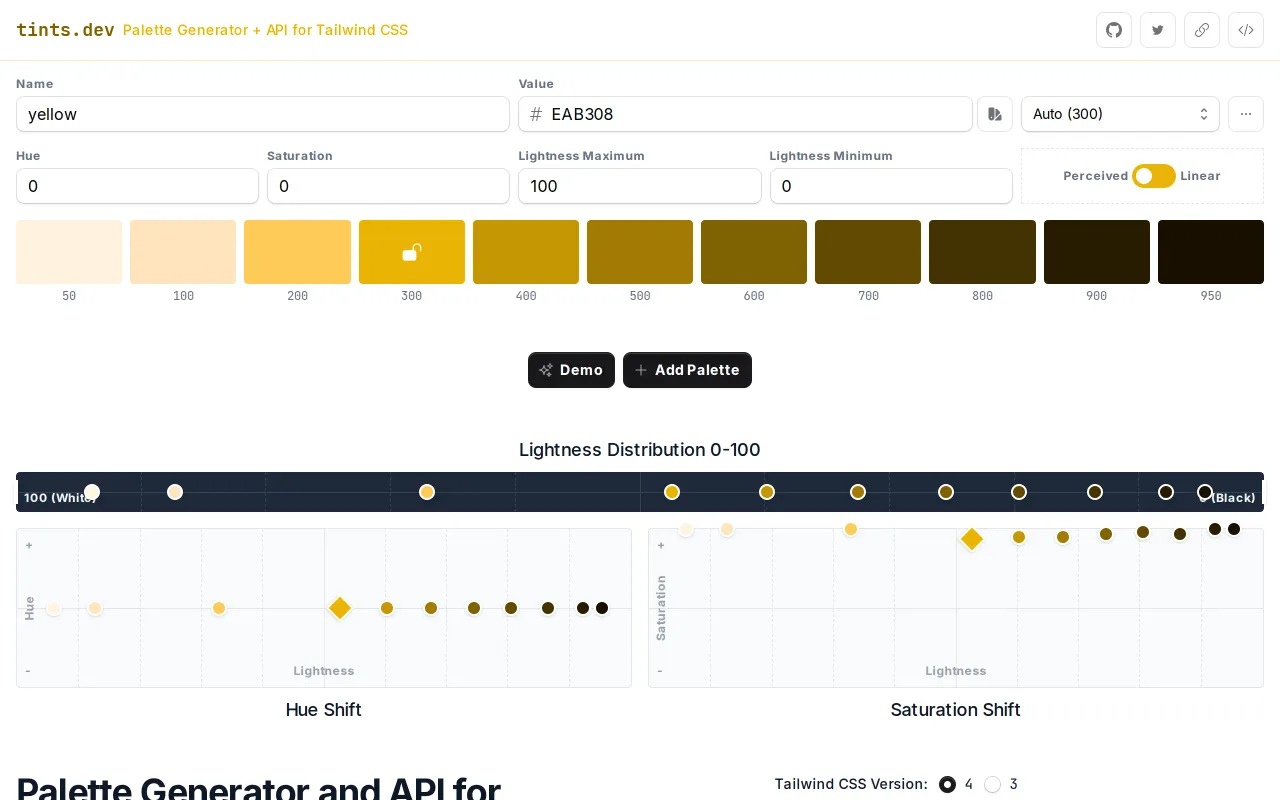The height and width of the screenshot is (800, 1280).
Task: Click the yellow diamond in Hue Shift chart
Action: tap(340, 608)
